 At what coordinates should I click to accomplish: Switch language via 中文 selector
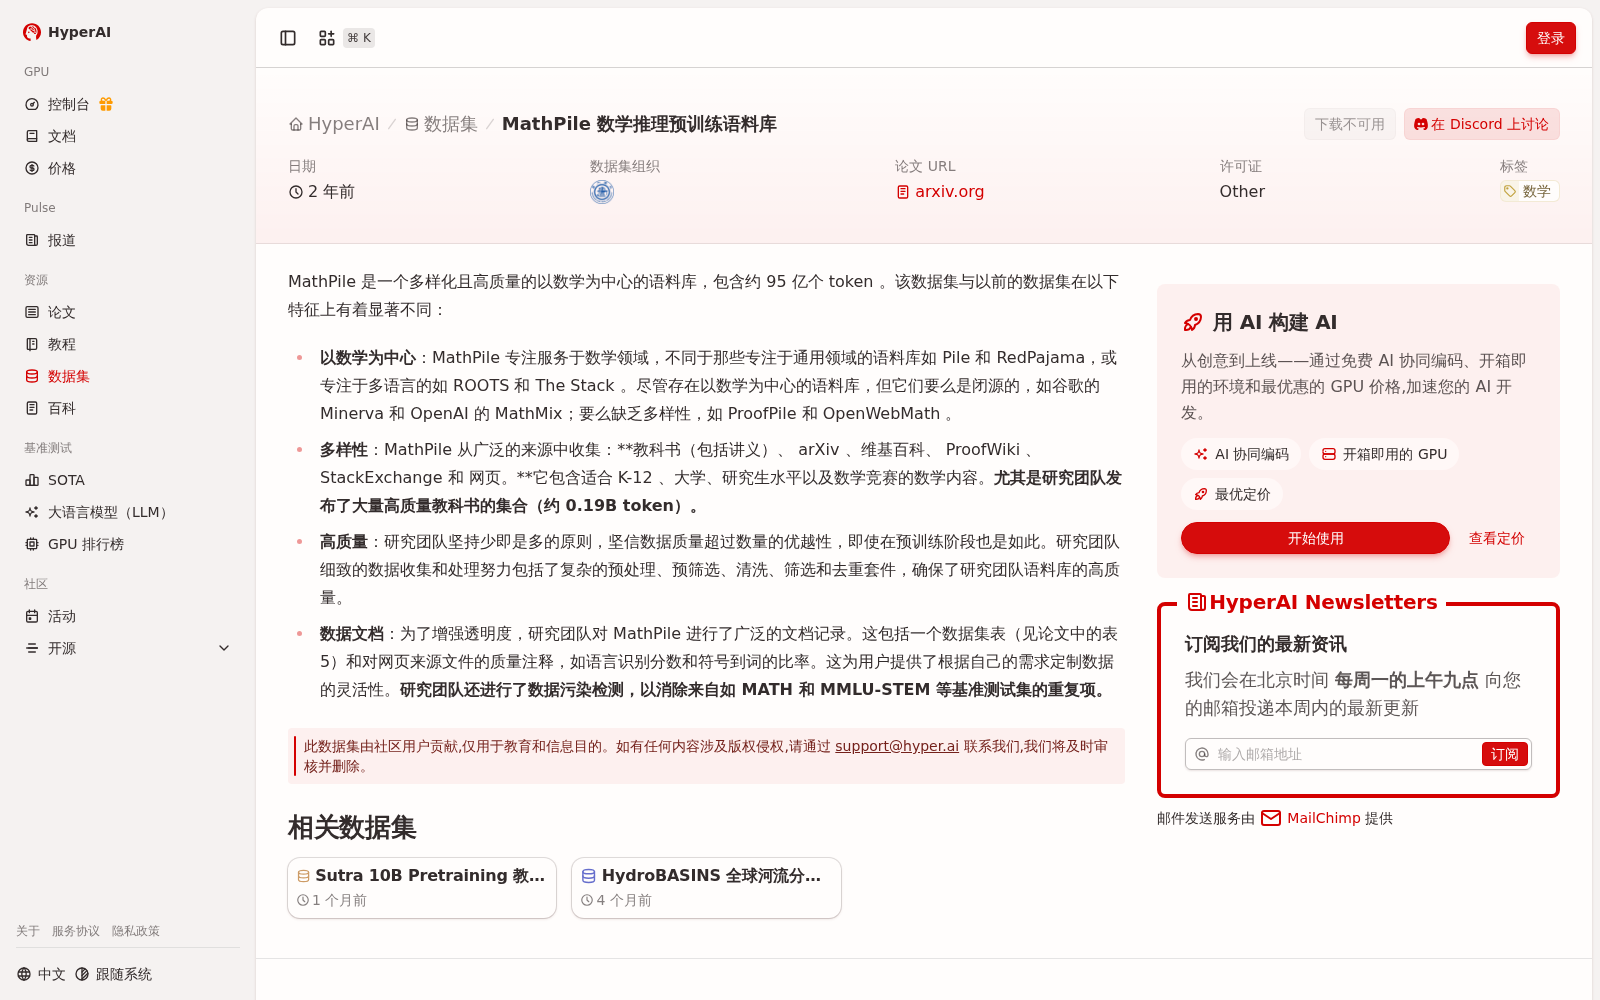pos(41,974)
